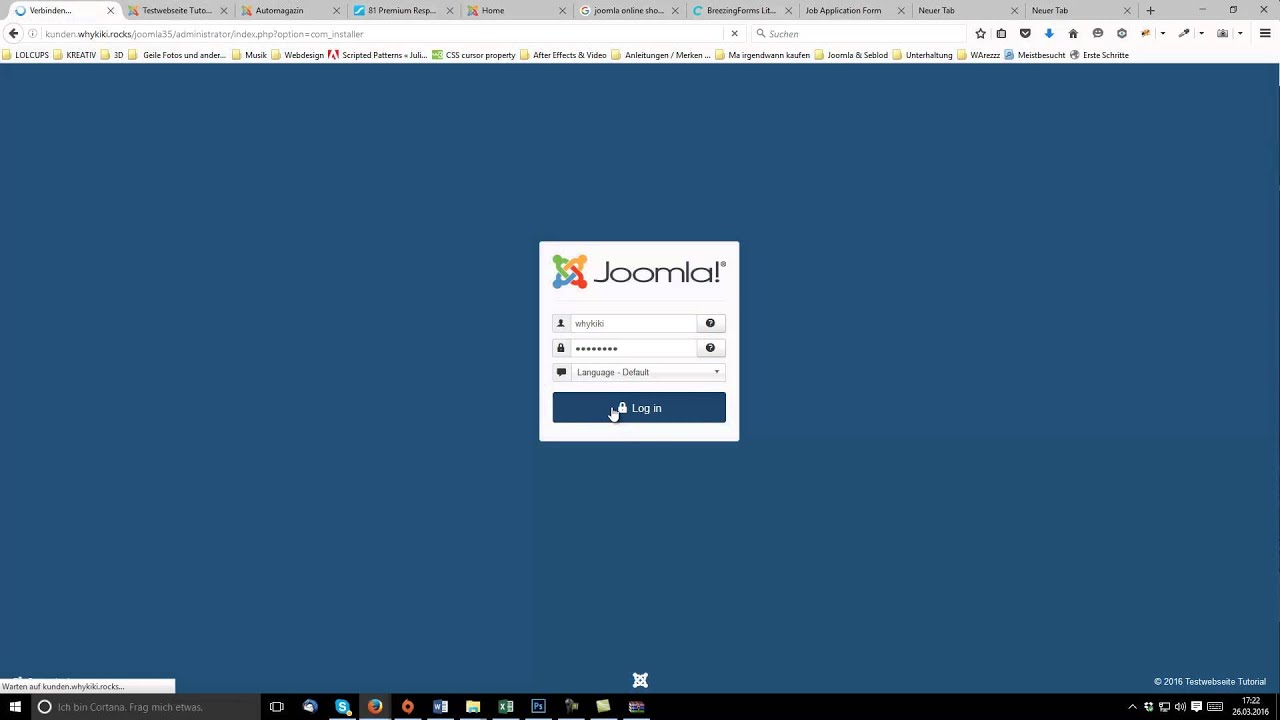
Task: Click the Joomla icon at the page bottom
Action: coord(640,681)
